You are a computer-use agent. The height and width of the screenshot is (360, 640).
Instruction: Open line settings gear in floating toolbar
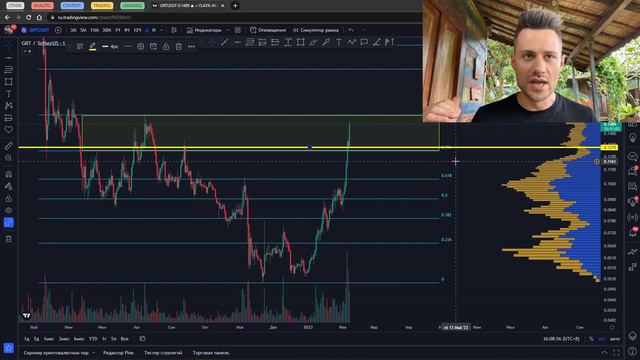coord(140,47)
